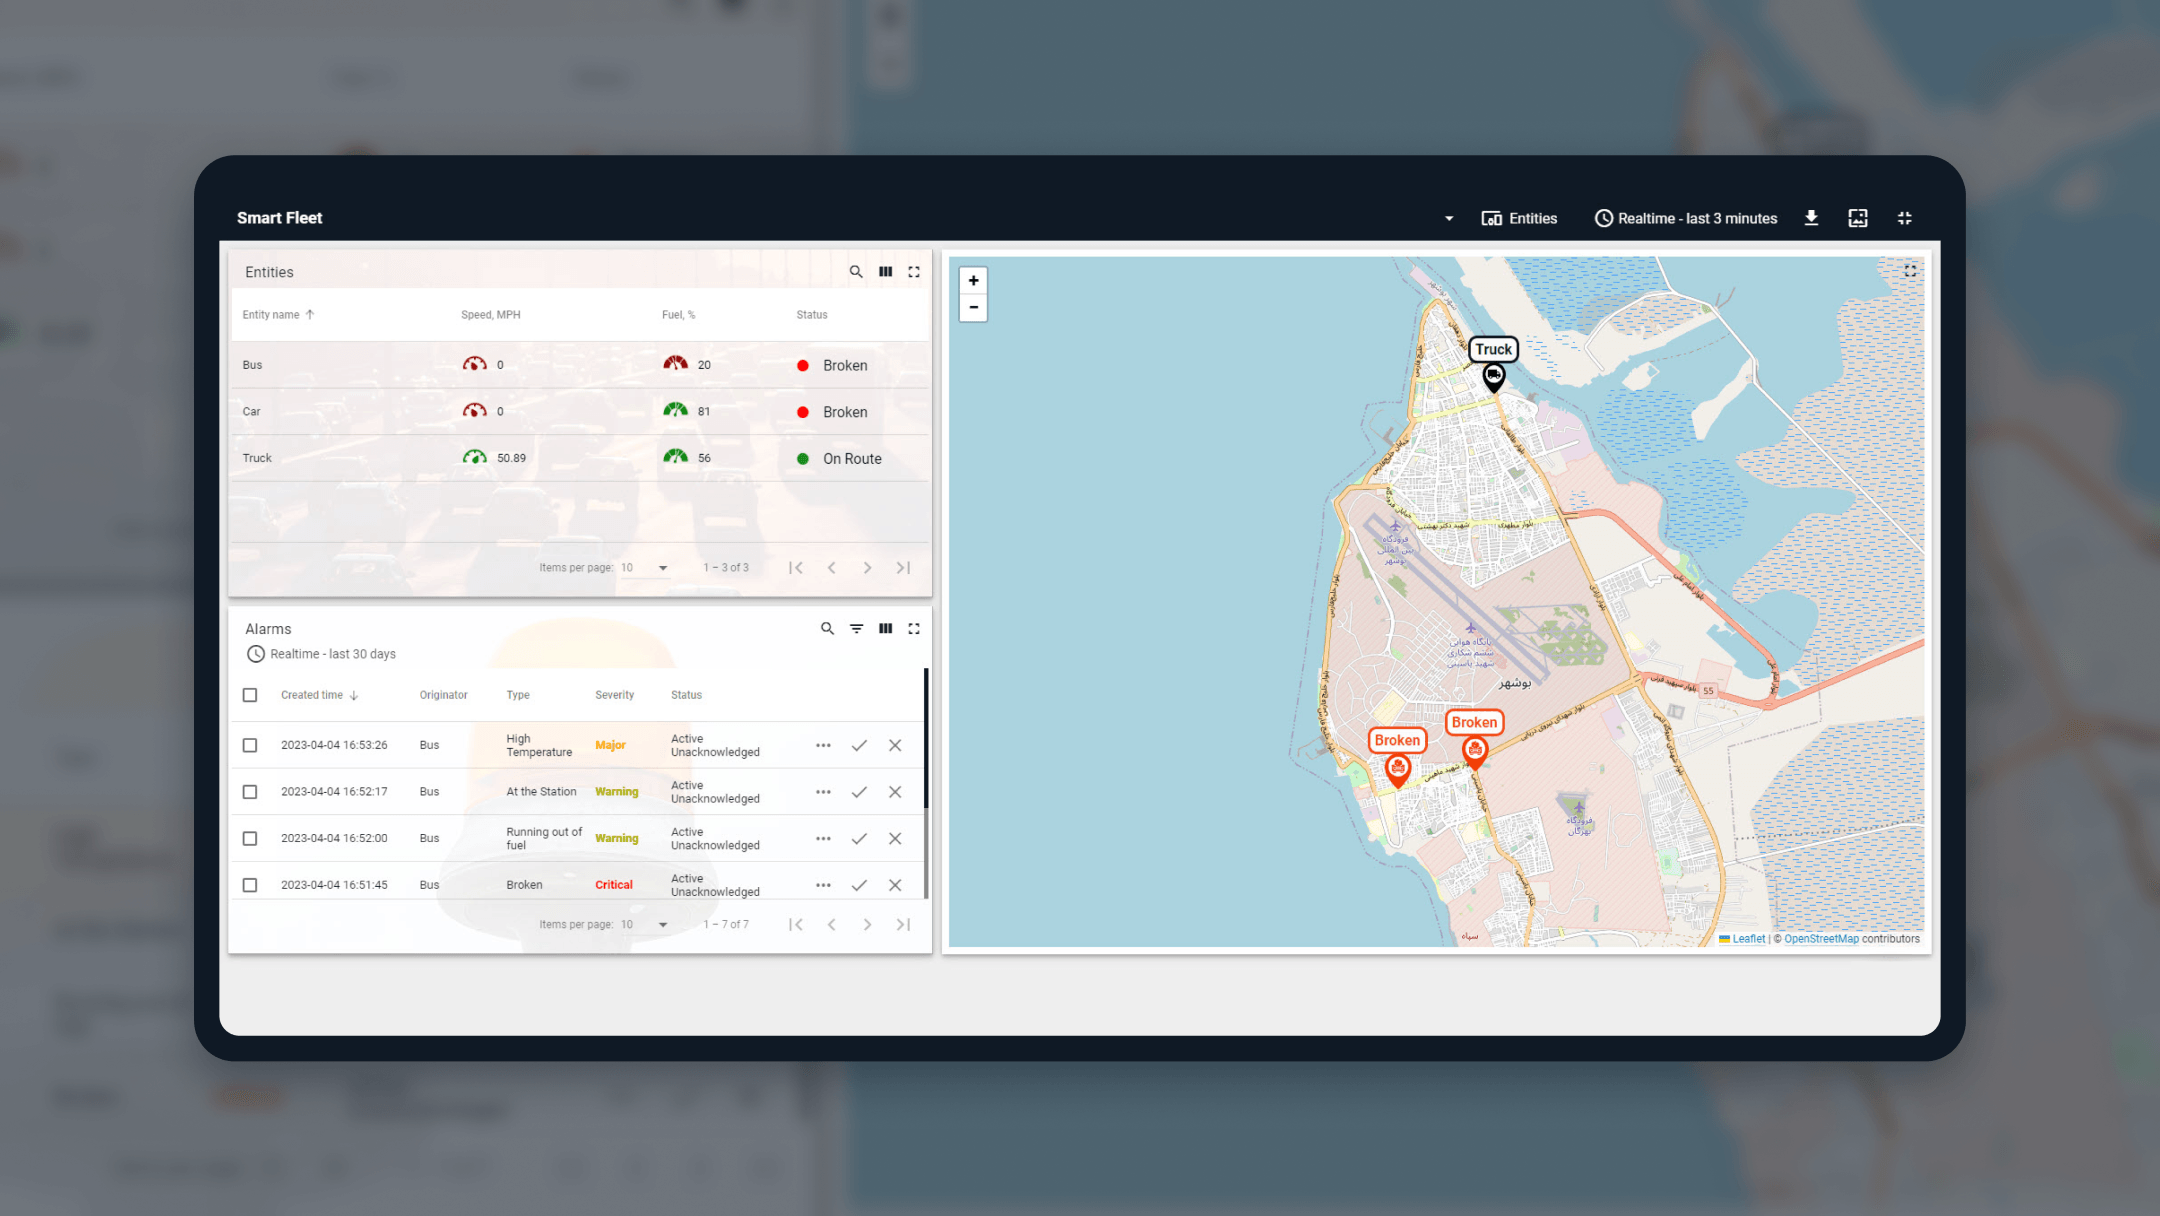Viewport: 2160px width, 1216px height.
Task: Open the Leaflet attribution link
Action: [1747, 939]
